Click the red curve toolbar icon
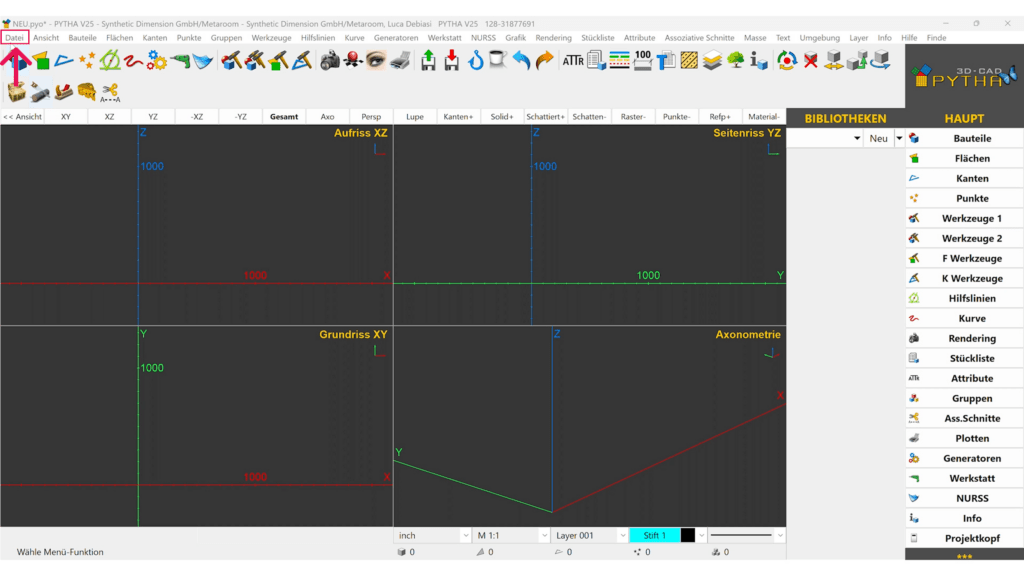The image size is (1024, 576). point(133,61)
